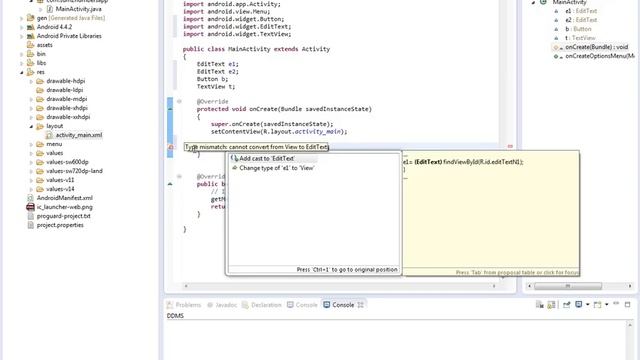Select the values-sw720dp-land folder
This screenshot has height=360, width=640.
click(x=74, y=171)
